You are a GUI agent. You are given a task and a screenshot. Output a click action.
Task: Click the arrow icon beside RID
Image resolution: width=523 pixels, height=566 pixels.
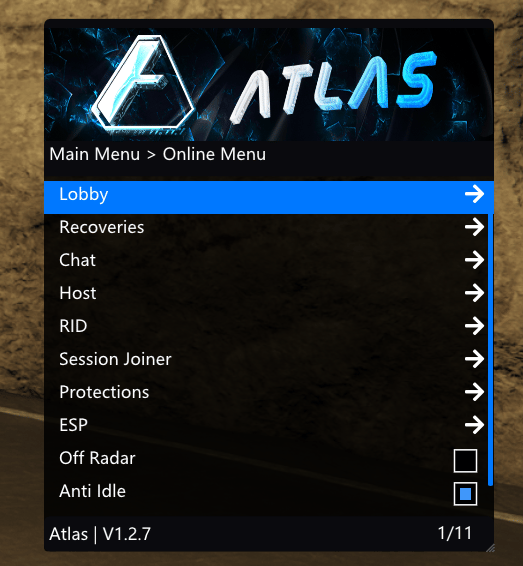pyautogui.click(x=474, y=326)
